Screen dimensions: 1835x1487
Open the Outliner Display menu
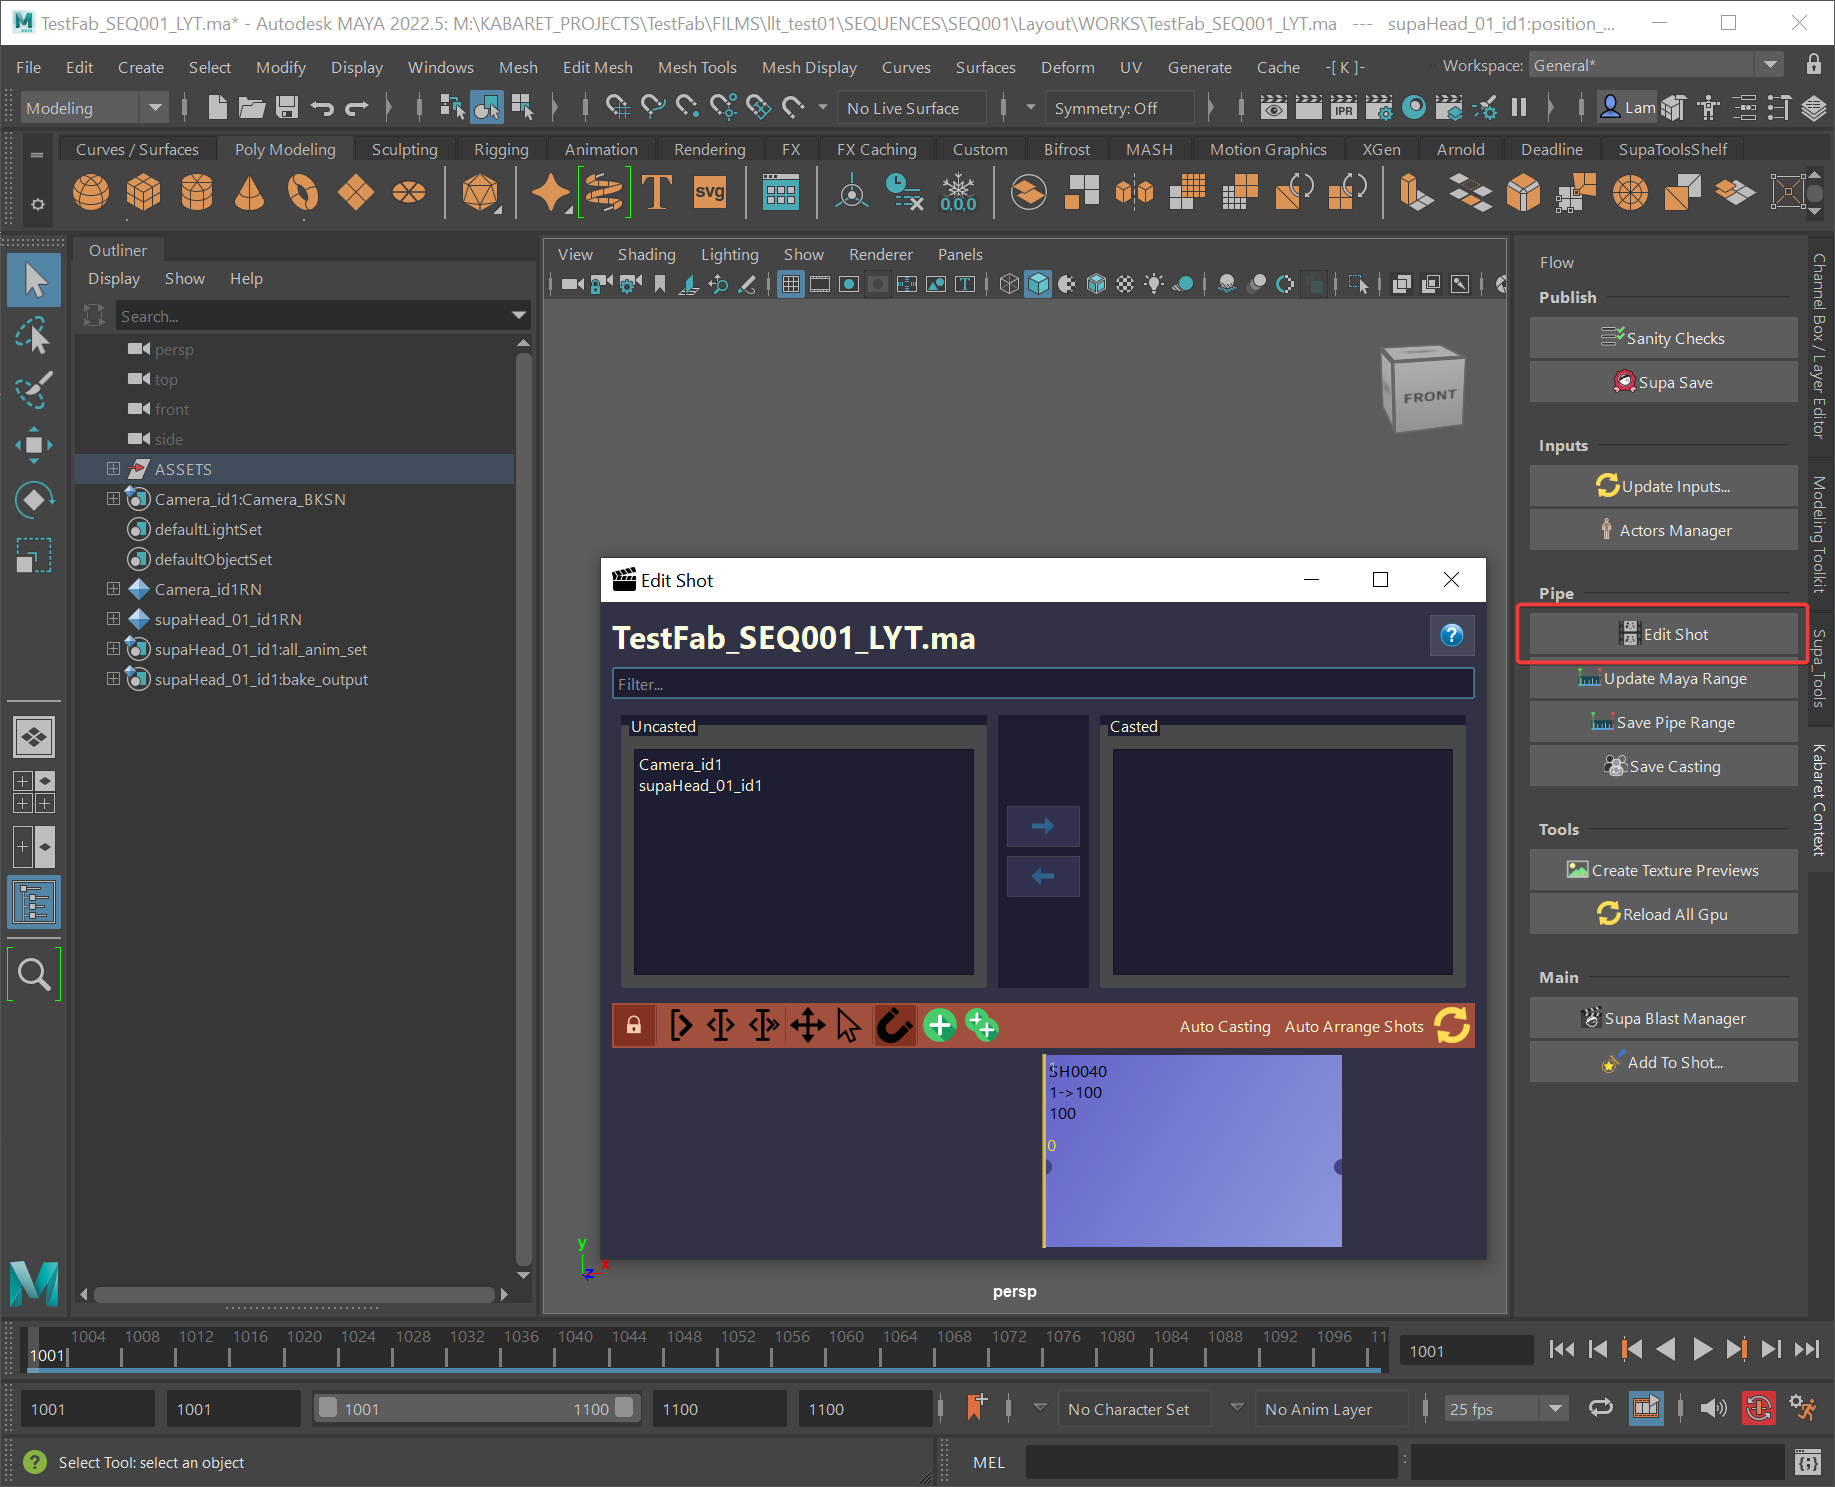tap(114, 278)
